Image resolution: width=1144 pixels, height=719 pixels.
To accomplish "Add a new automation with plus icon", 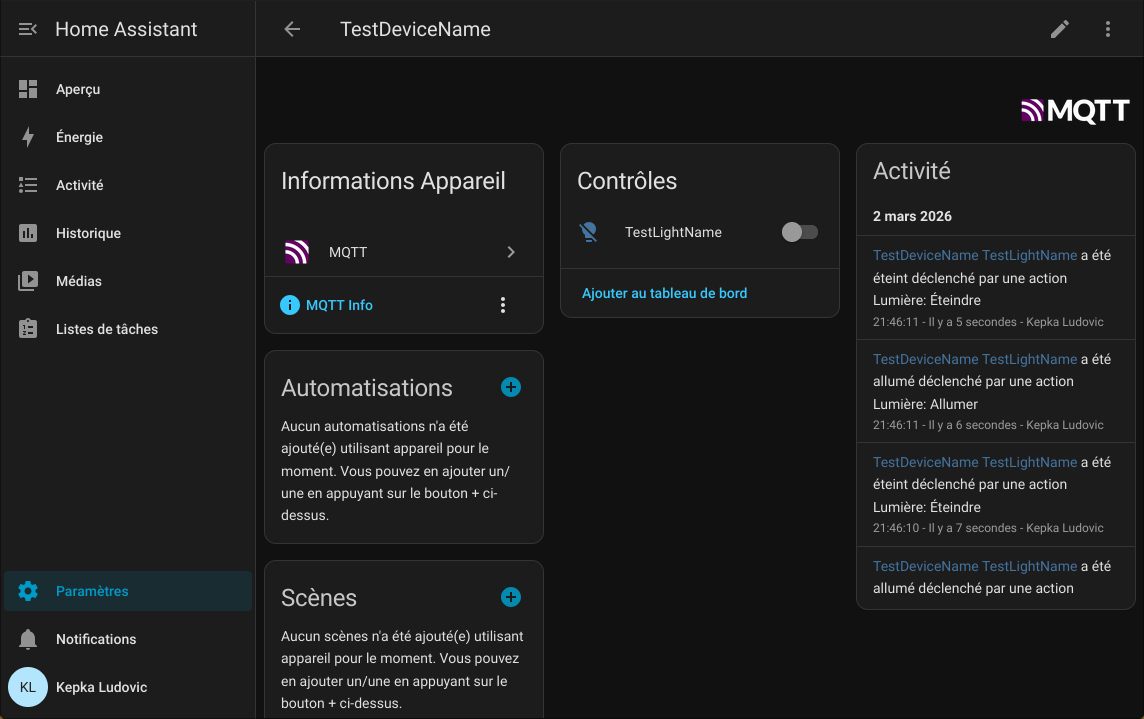I will tap(511, 387).
